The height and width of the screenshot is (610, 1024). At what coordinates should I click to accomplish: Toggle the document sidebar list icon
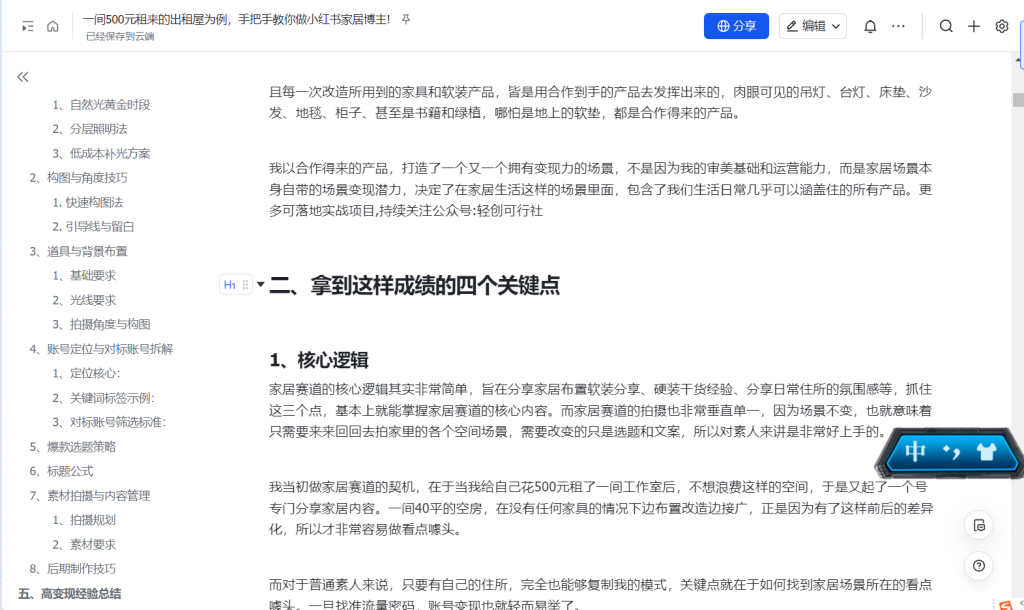[27, 27]
